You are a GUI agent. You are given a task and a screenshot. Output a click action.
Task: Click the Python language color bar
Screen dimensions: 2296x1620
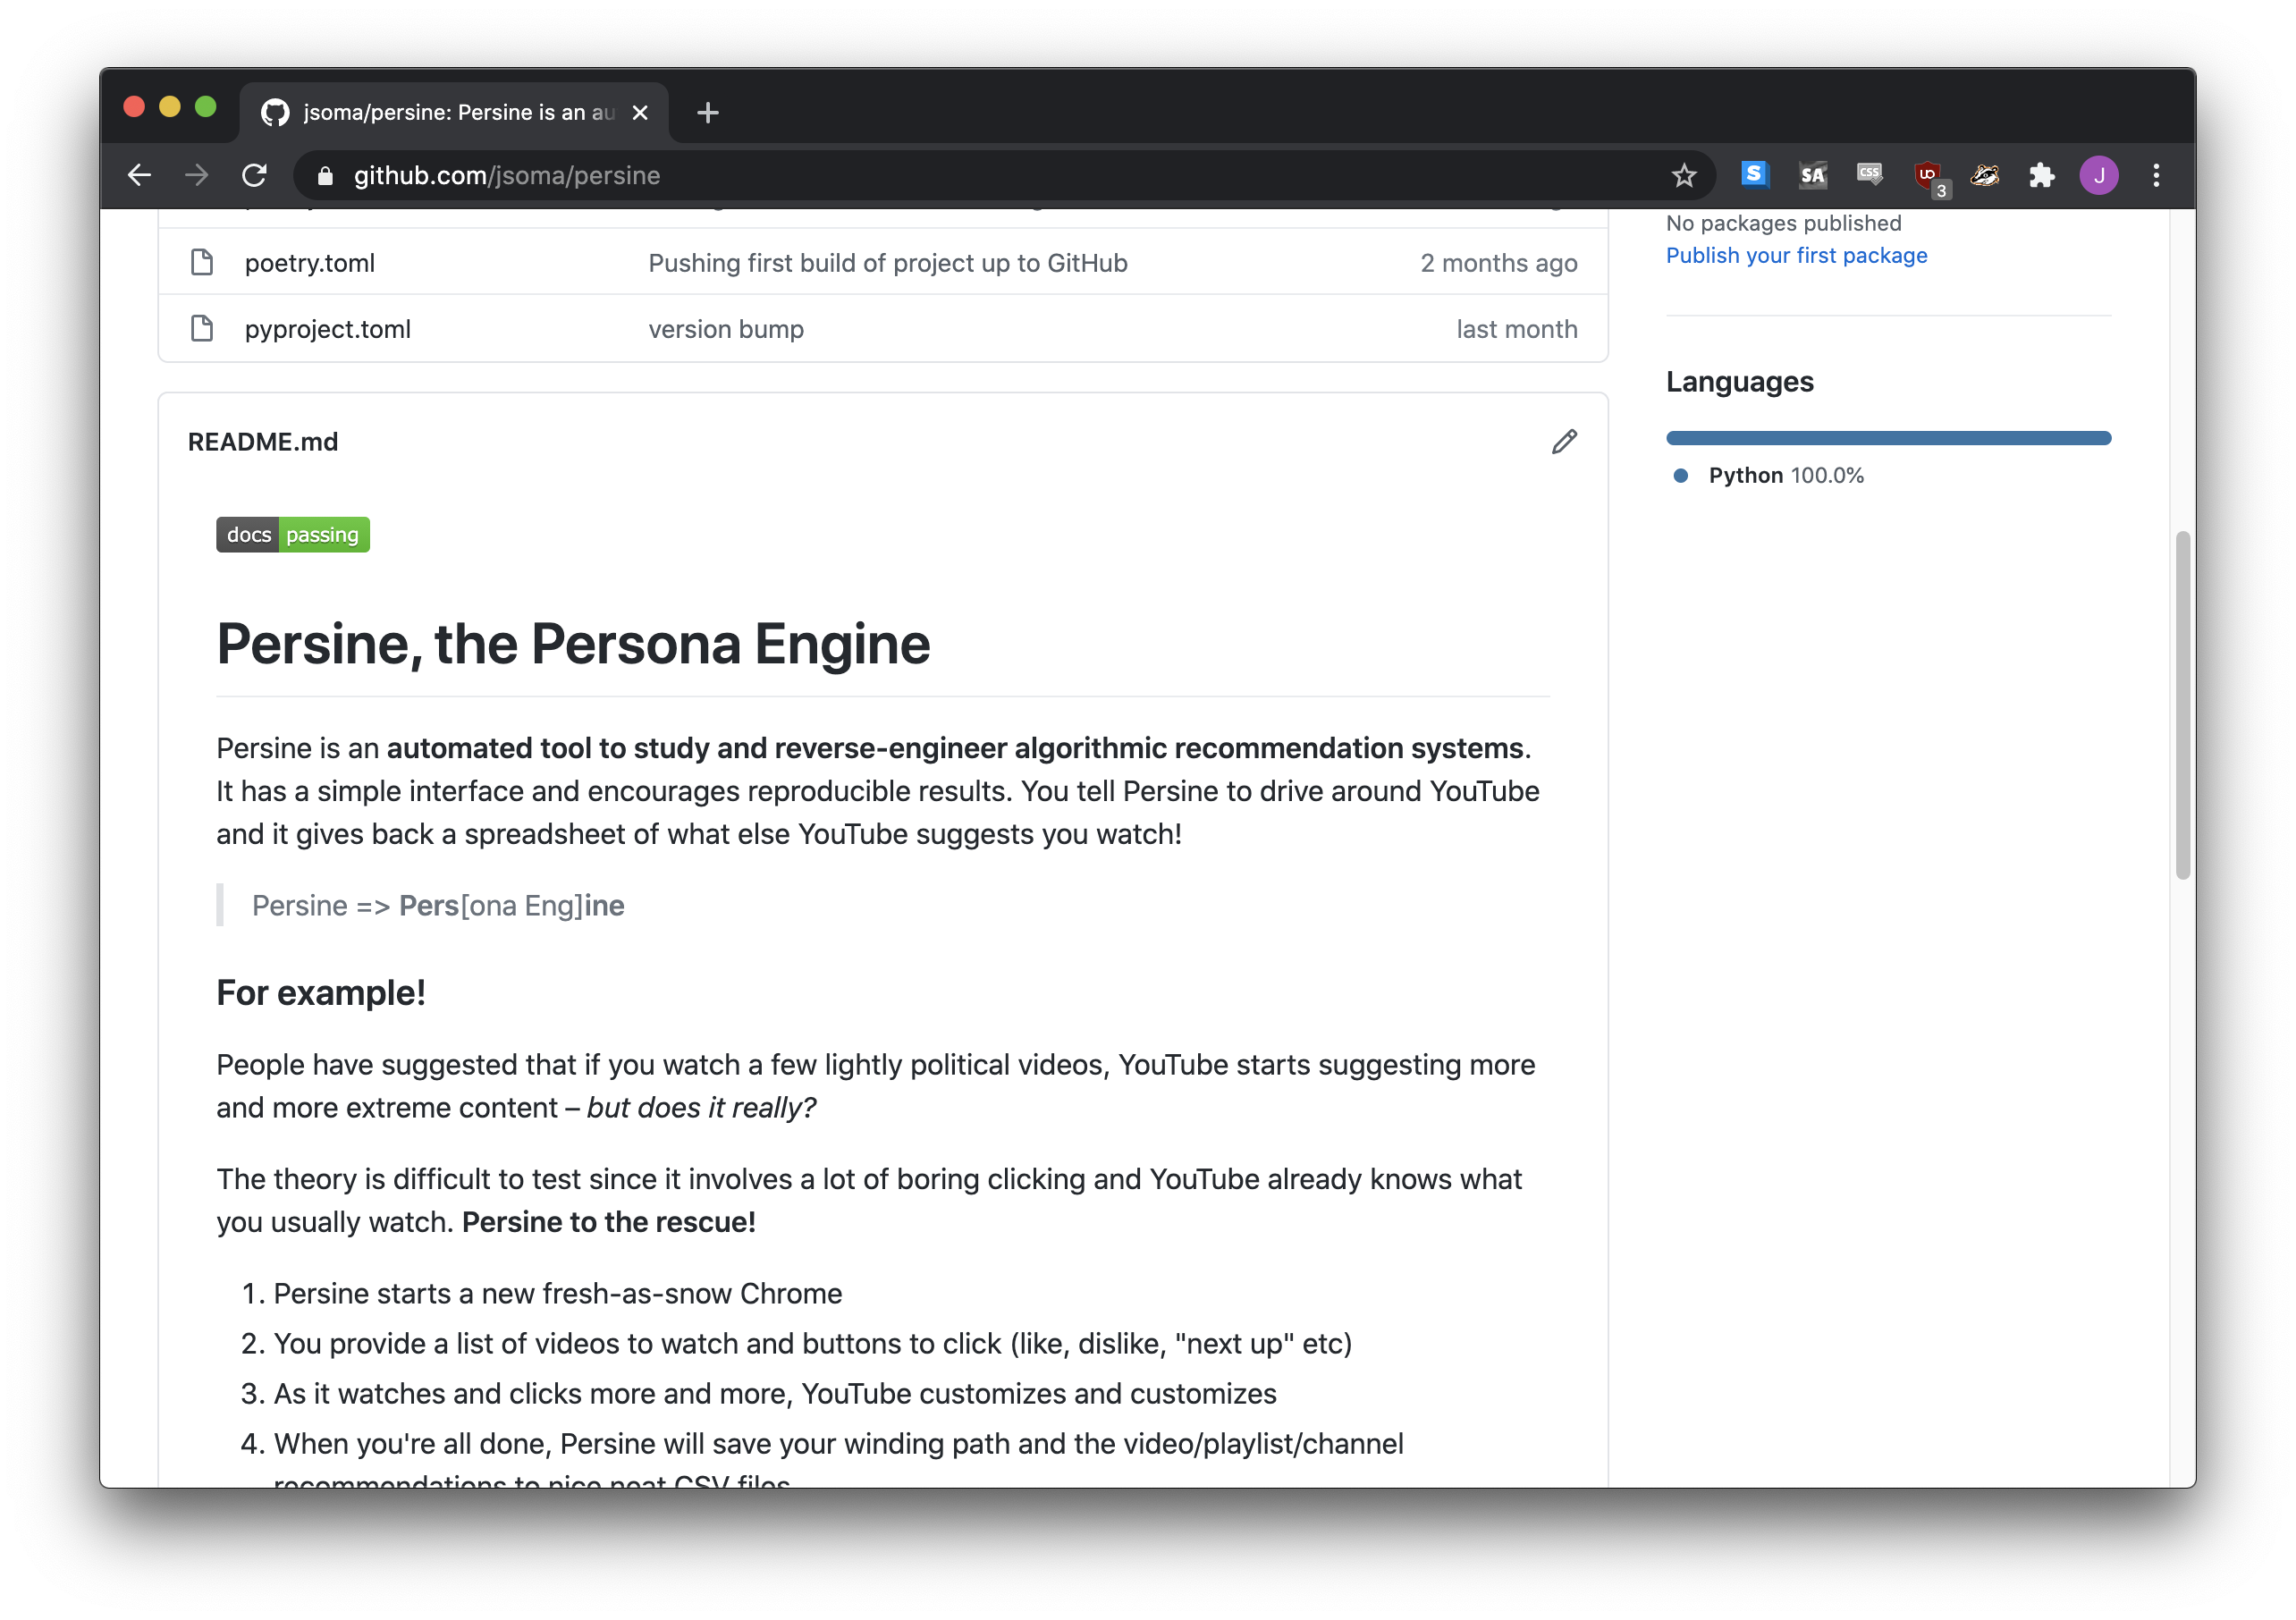[x=1888, y=437]
